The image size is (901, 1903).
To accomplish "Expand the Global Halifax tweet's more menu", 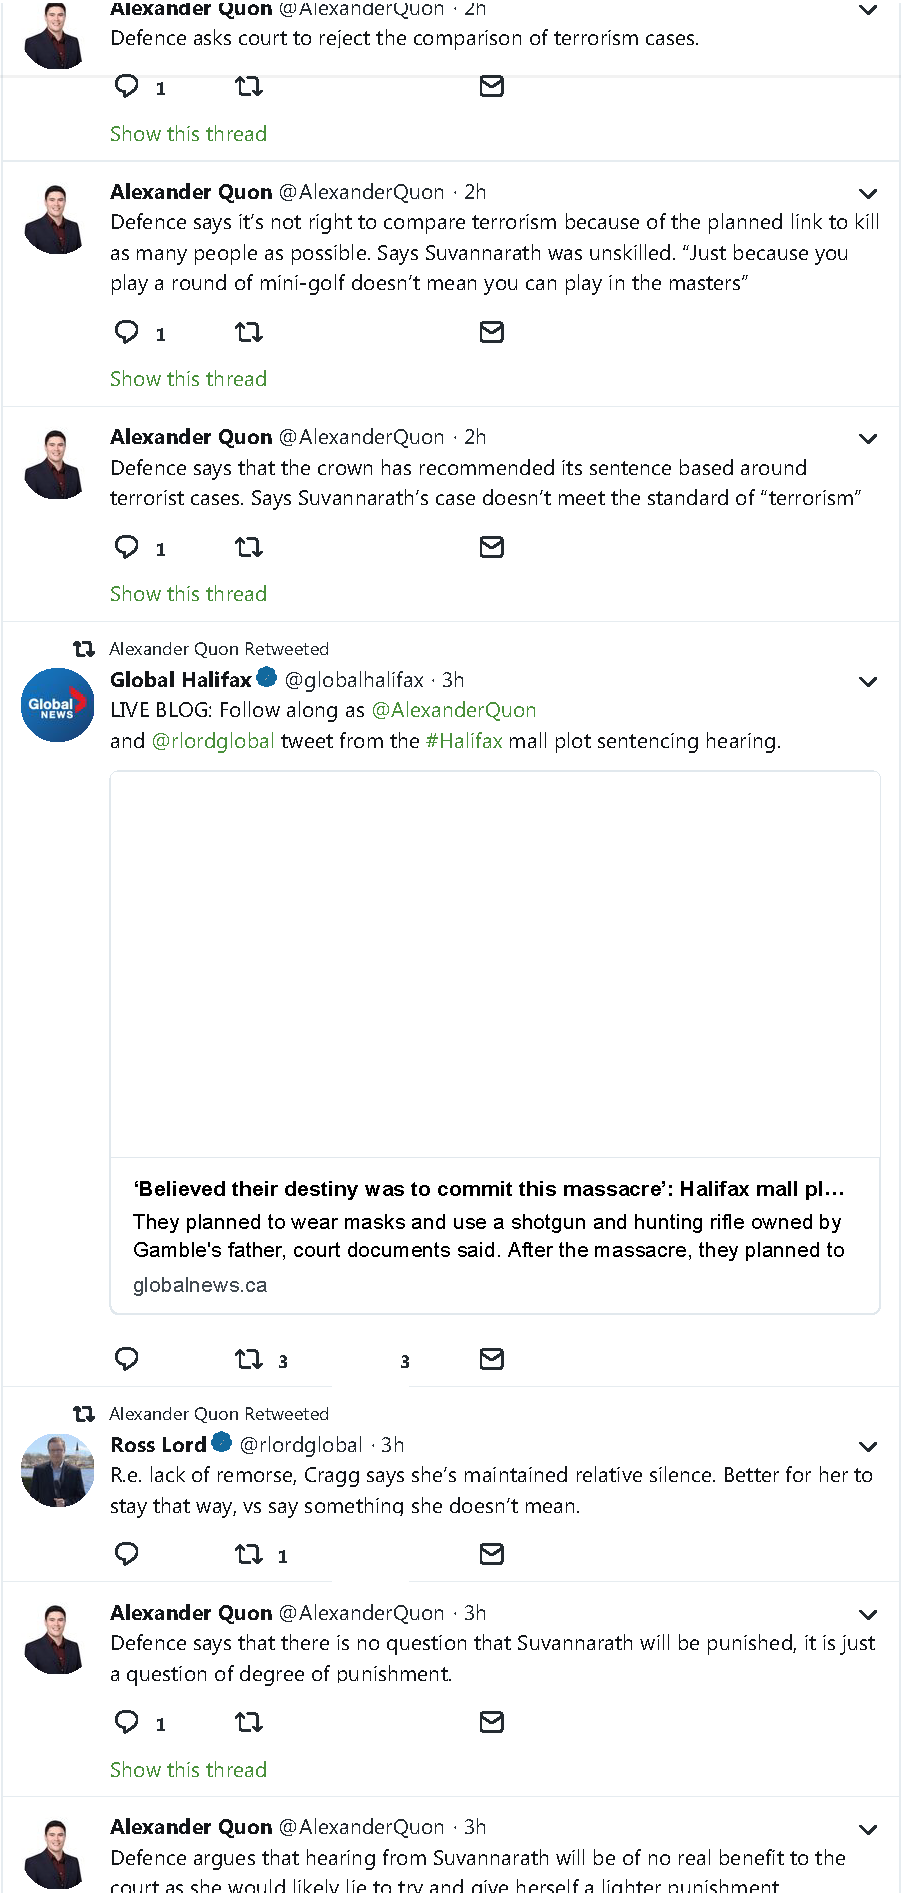I will coord(868,682).
